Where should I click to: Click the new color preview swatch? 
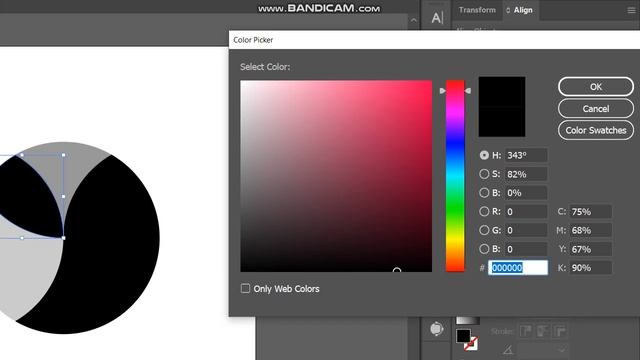[502, 91]
